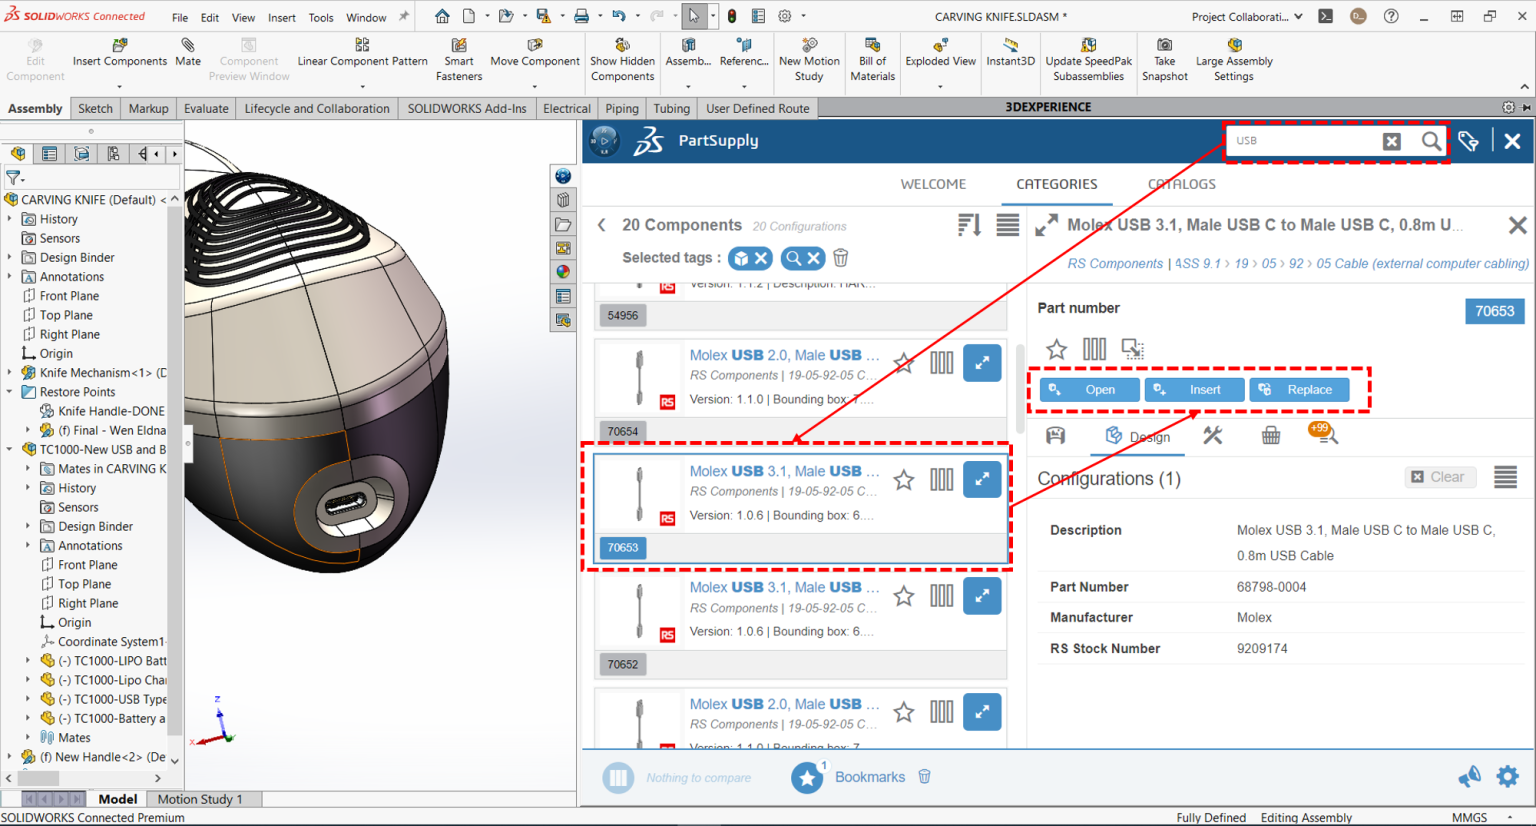Toggle the list view icon in PartSupply
Screen dimensions: 1536x826
tap(1006, 225)
